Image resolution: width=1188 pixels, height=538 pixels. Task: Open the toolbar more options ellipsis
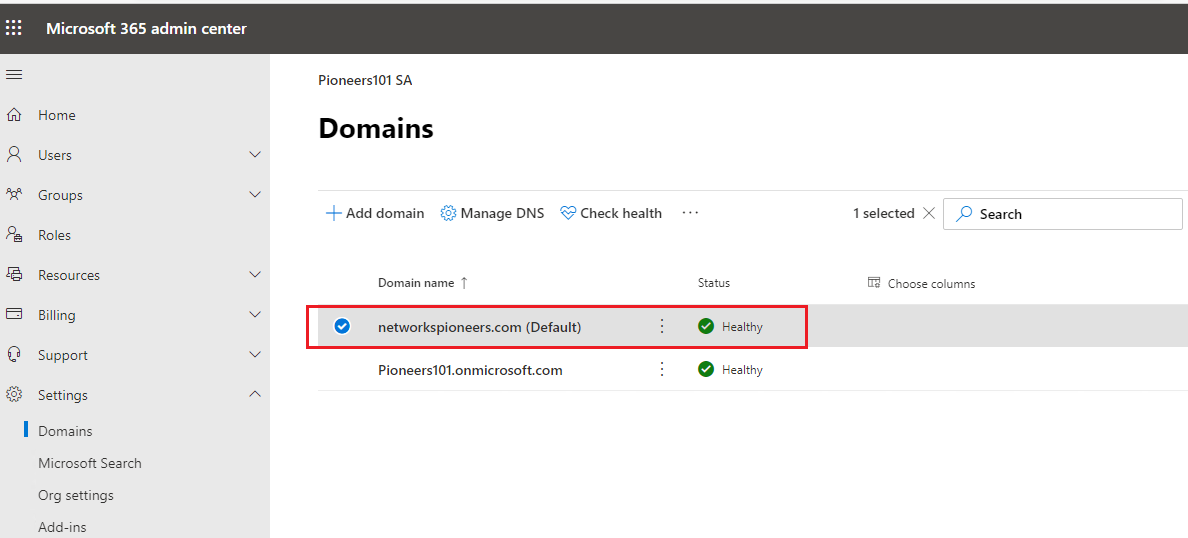point(689,213)
